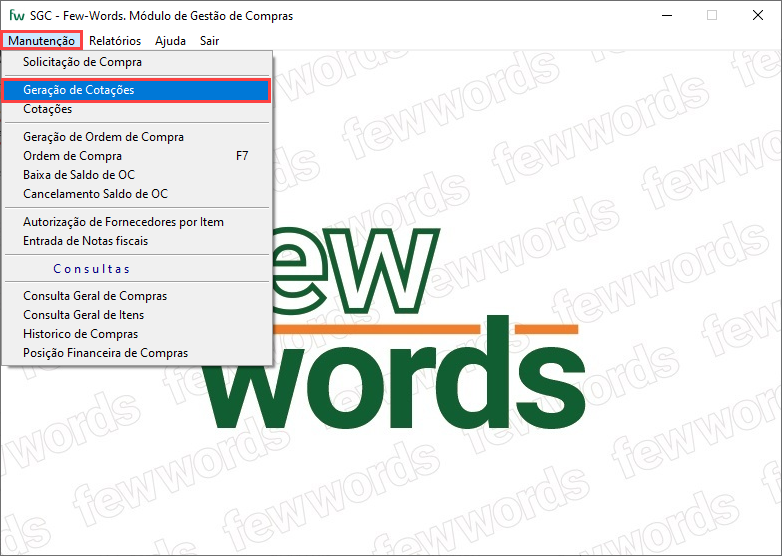
Task: Open Ordem de Compra (F7)
Action: coord(137,156)
